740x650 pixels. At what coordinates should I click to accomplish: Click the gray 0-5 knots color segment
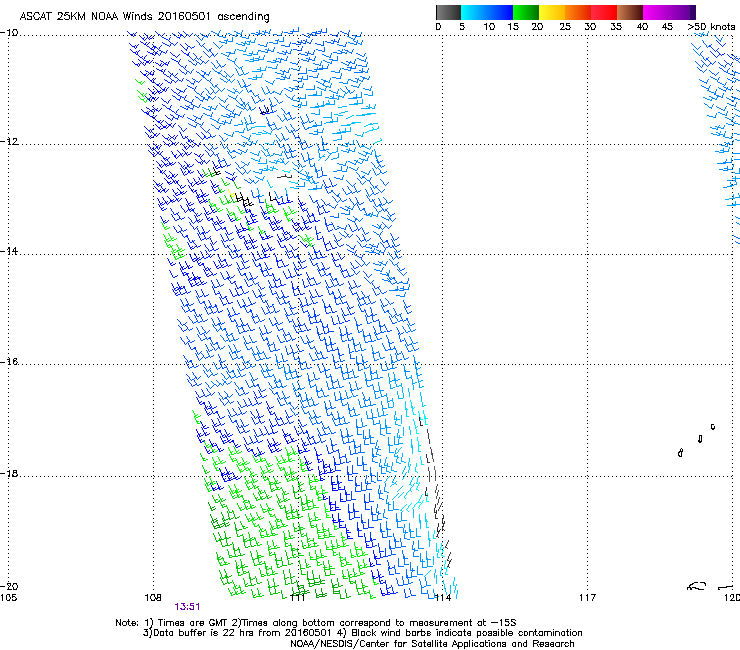pyautogui.click(x=448, y=12)
